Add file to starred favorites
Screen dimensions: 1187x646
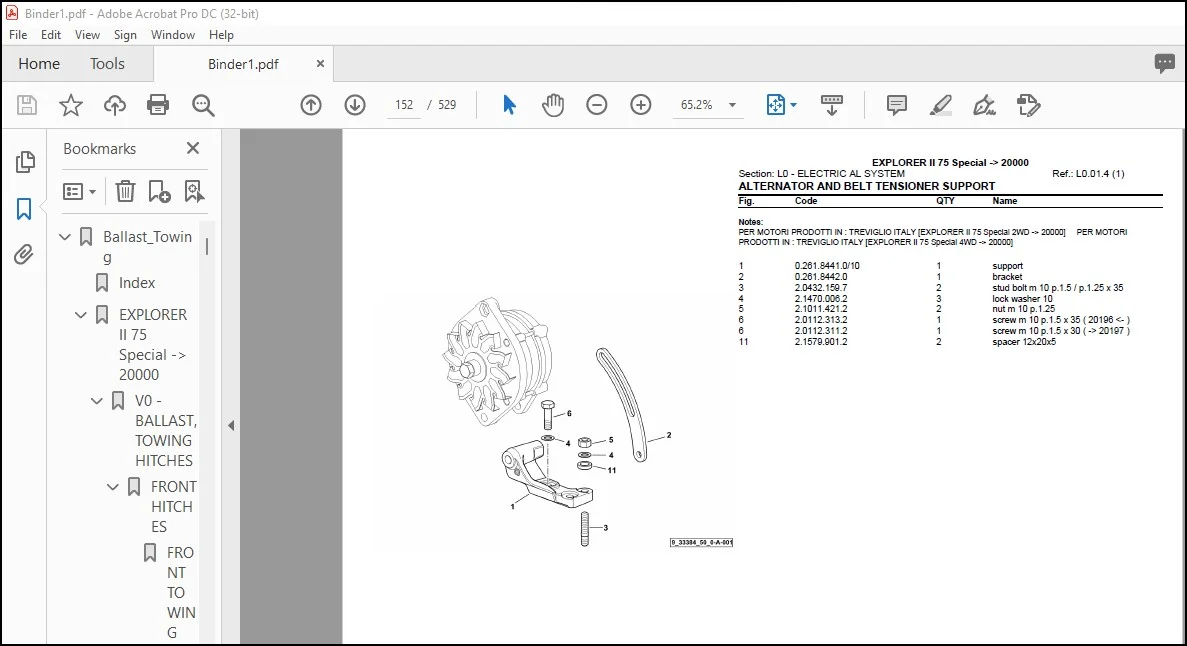70,105
